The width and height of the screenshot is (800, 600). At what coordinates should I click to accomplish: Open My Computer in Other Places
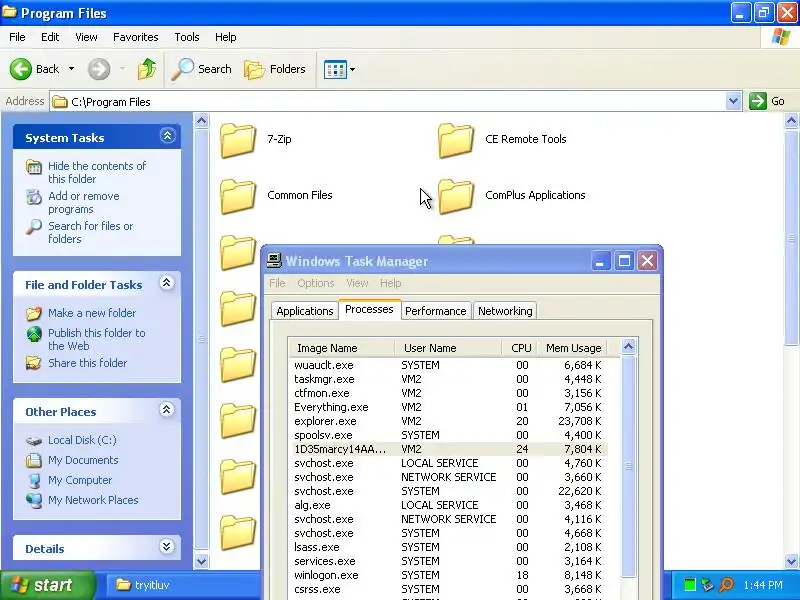coord(80,480)
